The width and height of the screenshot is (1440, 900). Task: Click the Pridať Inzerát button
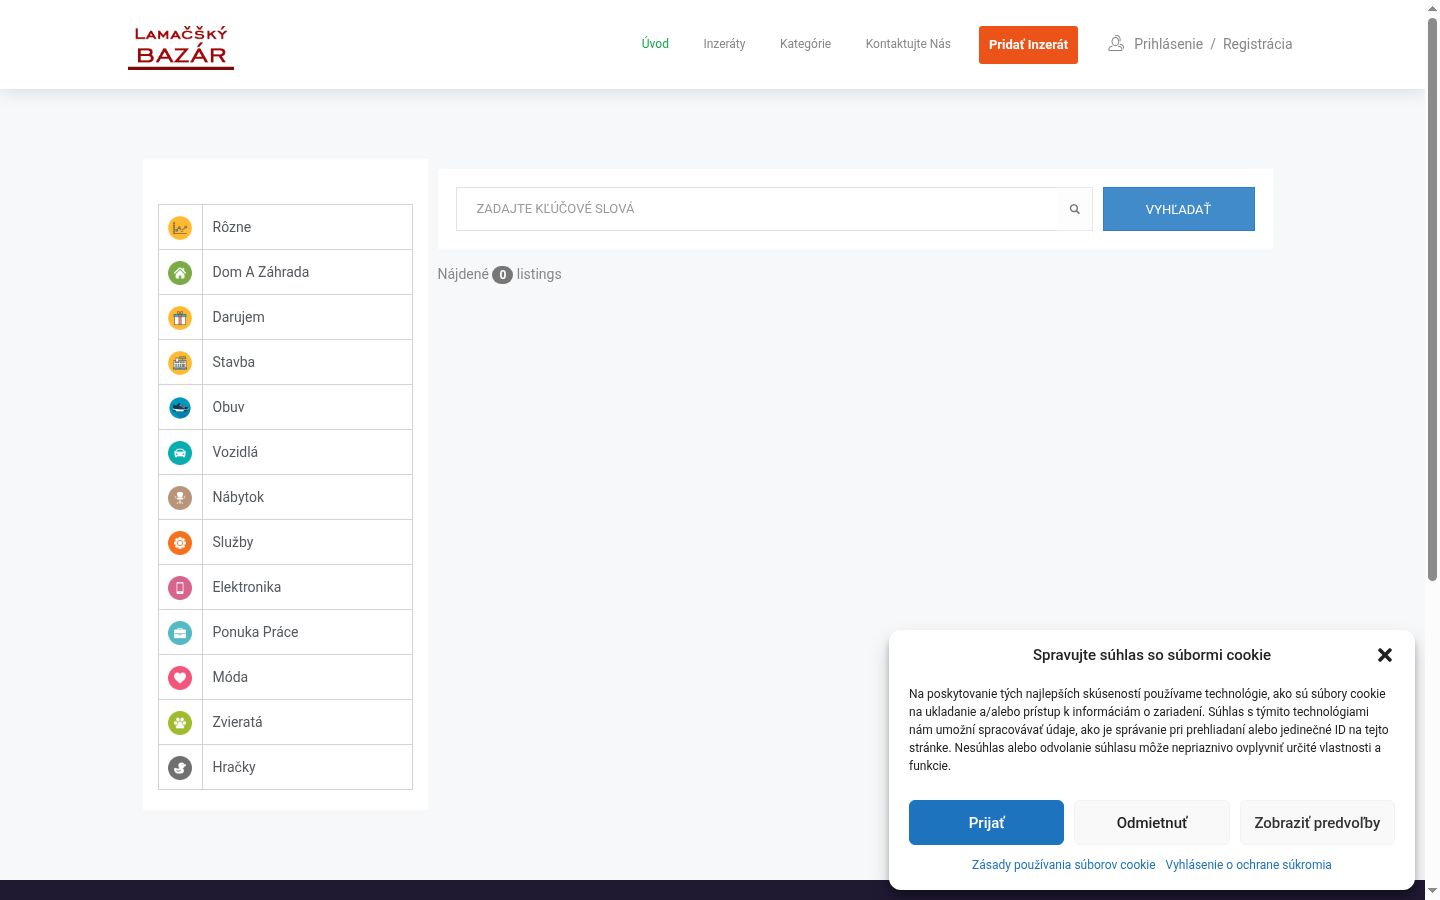pyautogui.click(x=1028, y=45)
